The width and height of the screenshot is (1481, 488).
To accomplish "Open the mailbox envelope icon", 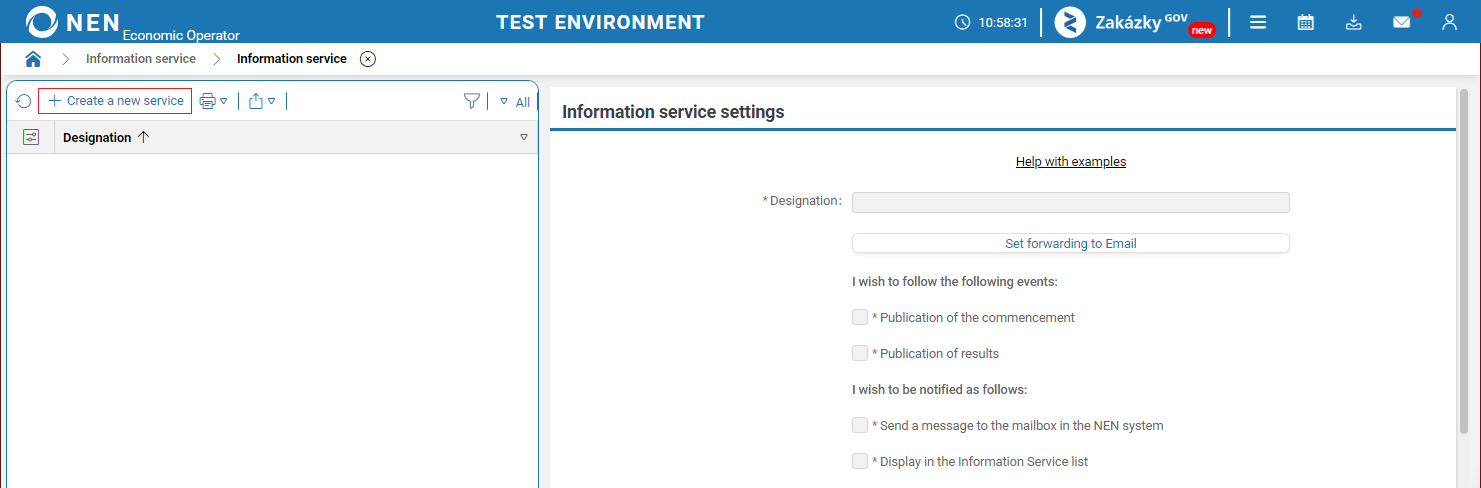I will (x=1402, y=22).
